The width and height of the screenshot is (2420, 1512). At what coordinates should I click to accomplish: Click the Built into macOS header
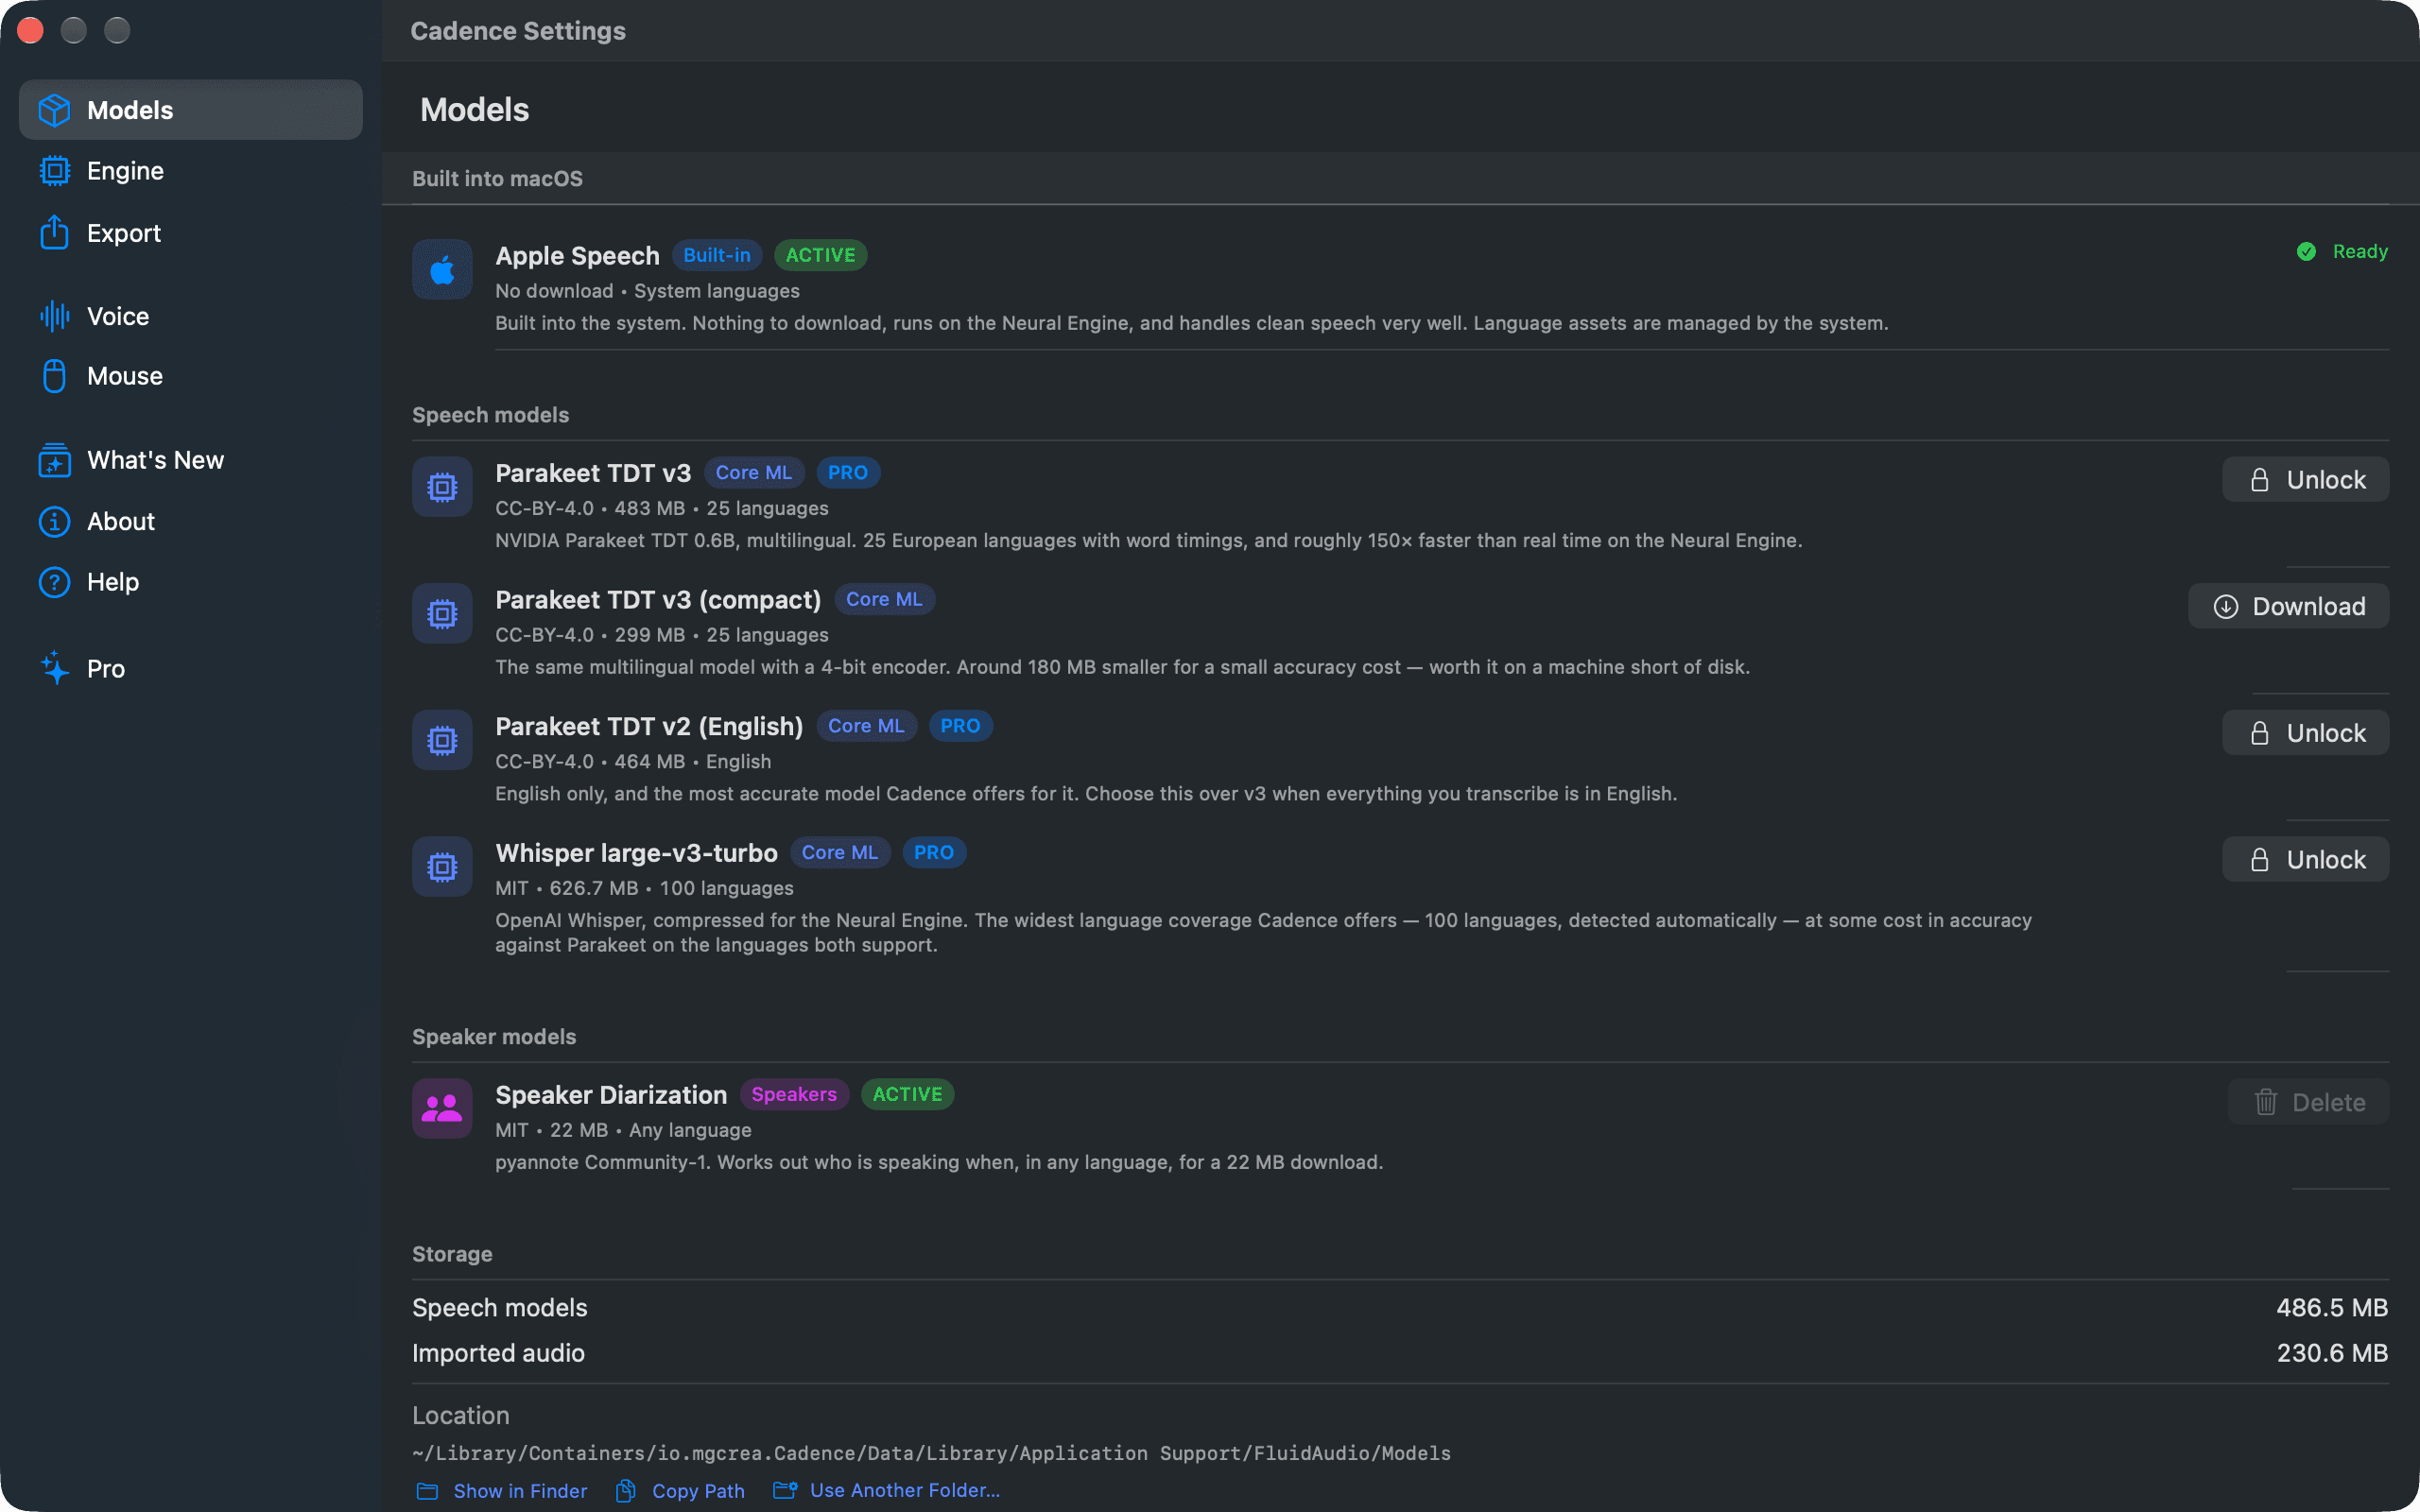pos(497,179)
